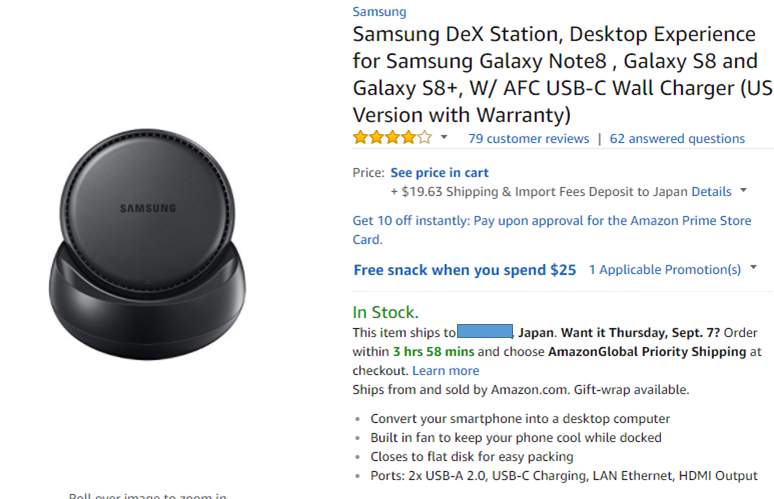
Task: Click 1 Applicable Promotion(s) link
Action: (665, 269)
